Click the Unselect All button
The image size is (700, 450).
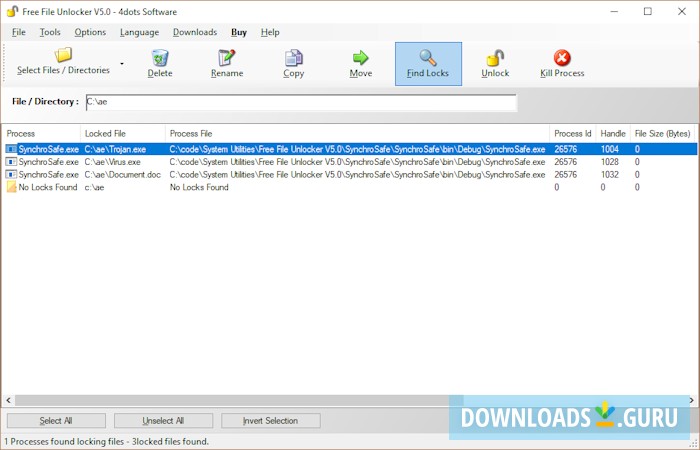click(x=163, y=421)
